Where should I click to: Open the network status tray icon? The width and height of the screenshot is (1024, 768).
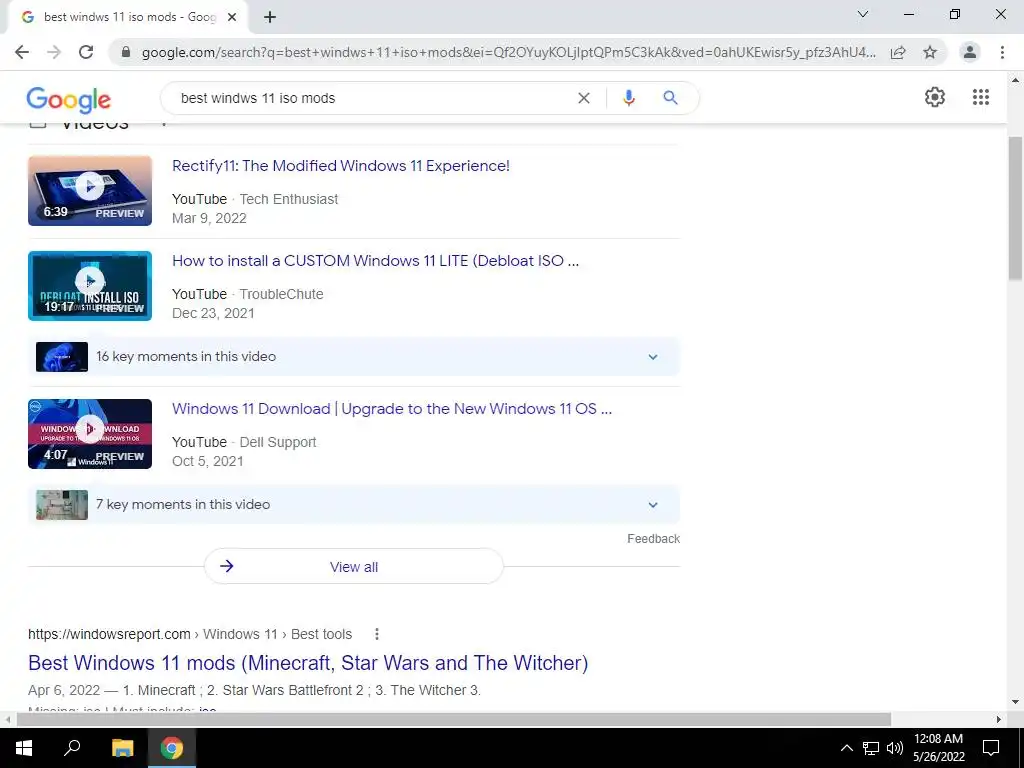click(x=871, y=748)
